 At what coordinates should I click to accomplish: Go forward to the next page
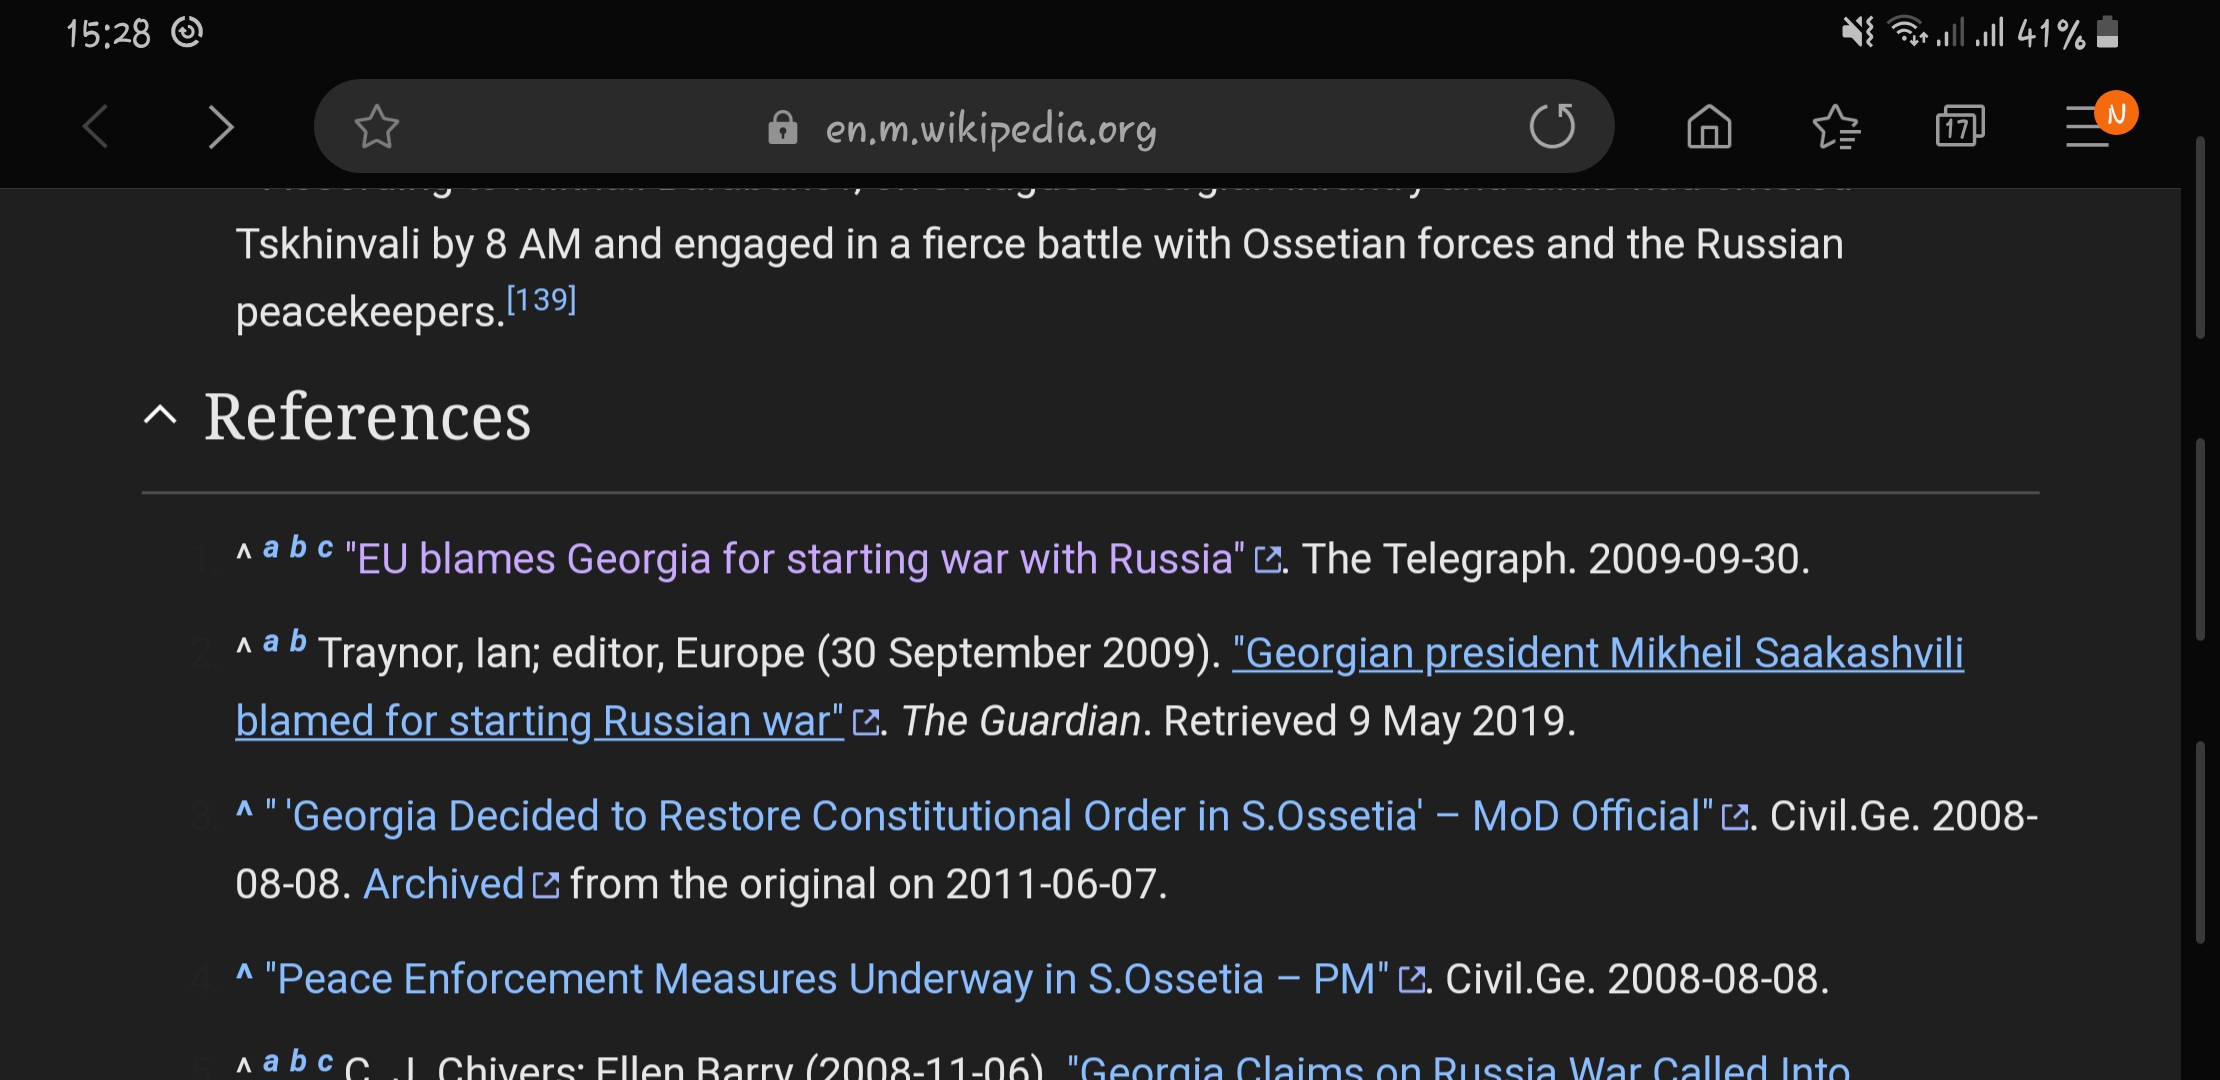tap(220, 127)
